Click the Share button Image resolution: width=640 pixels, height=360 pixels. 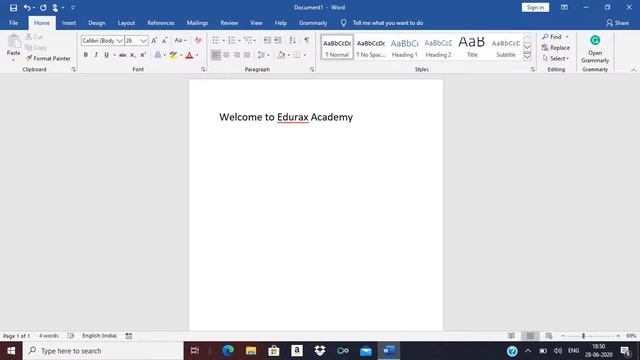(x=617, y=23)
